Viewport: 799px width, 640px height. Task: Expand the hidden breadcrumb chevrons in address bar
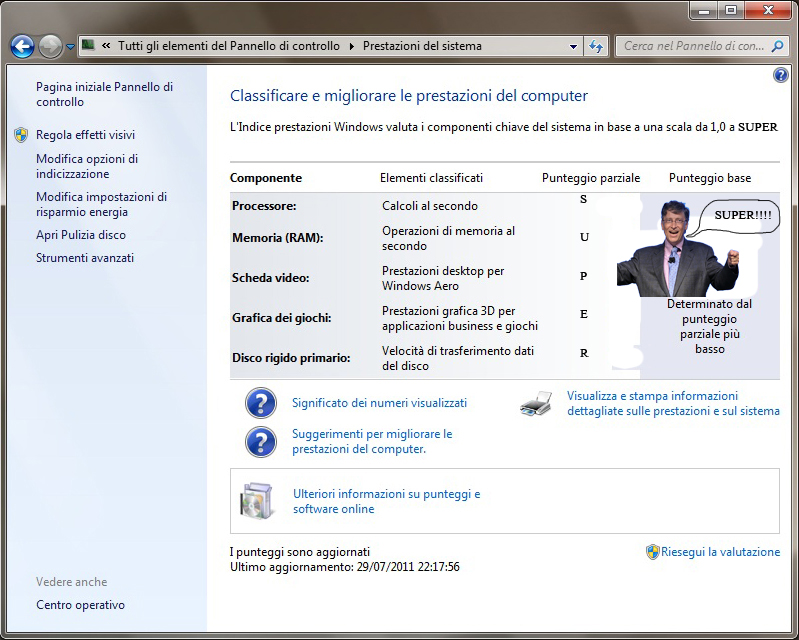[x=106, y=46]
